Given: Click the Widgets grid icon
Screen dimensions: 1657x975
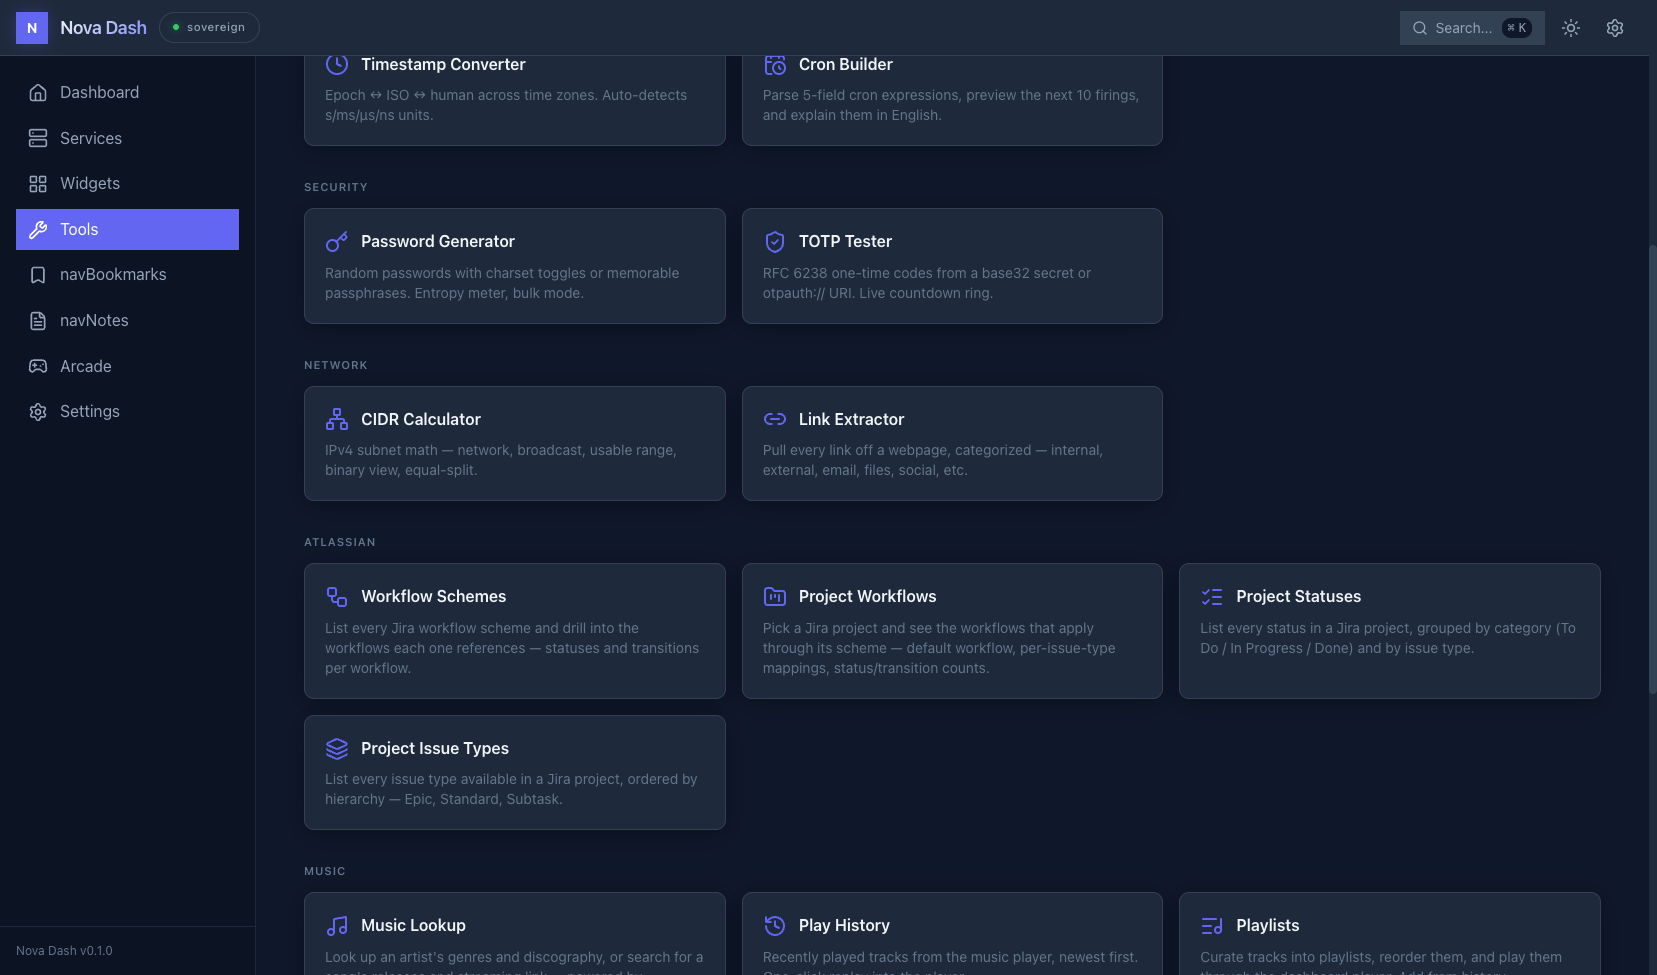Looking at the screenshot, I should 38,184.
